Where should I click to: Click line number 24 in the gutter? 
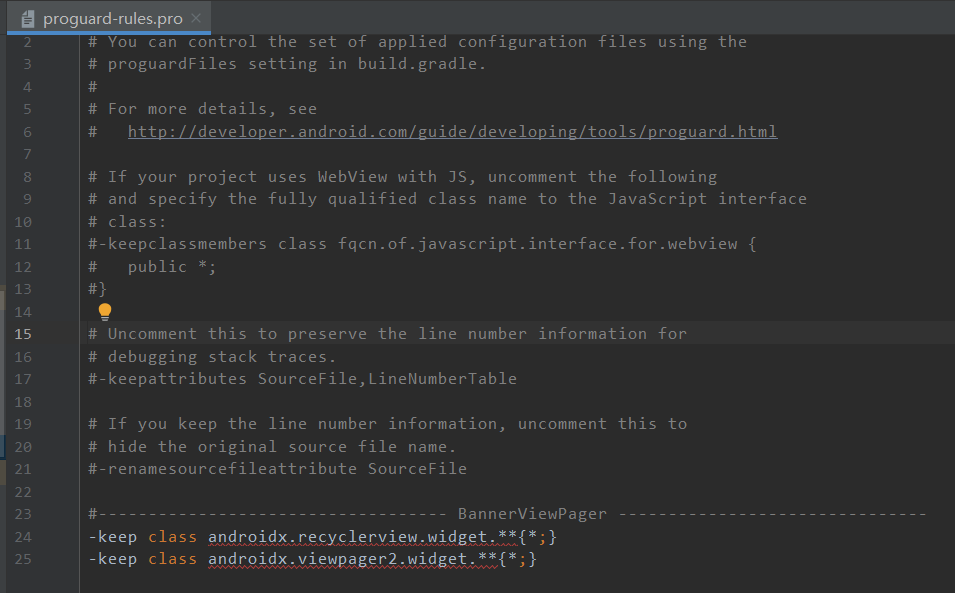click(23, 537)
